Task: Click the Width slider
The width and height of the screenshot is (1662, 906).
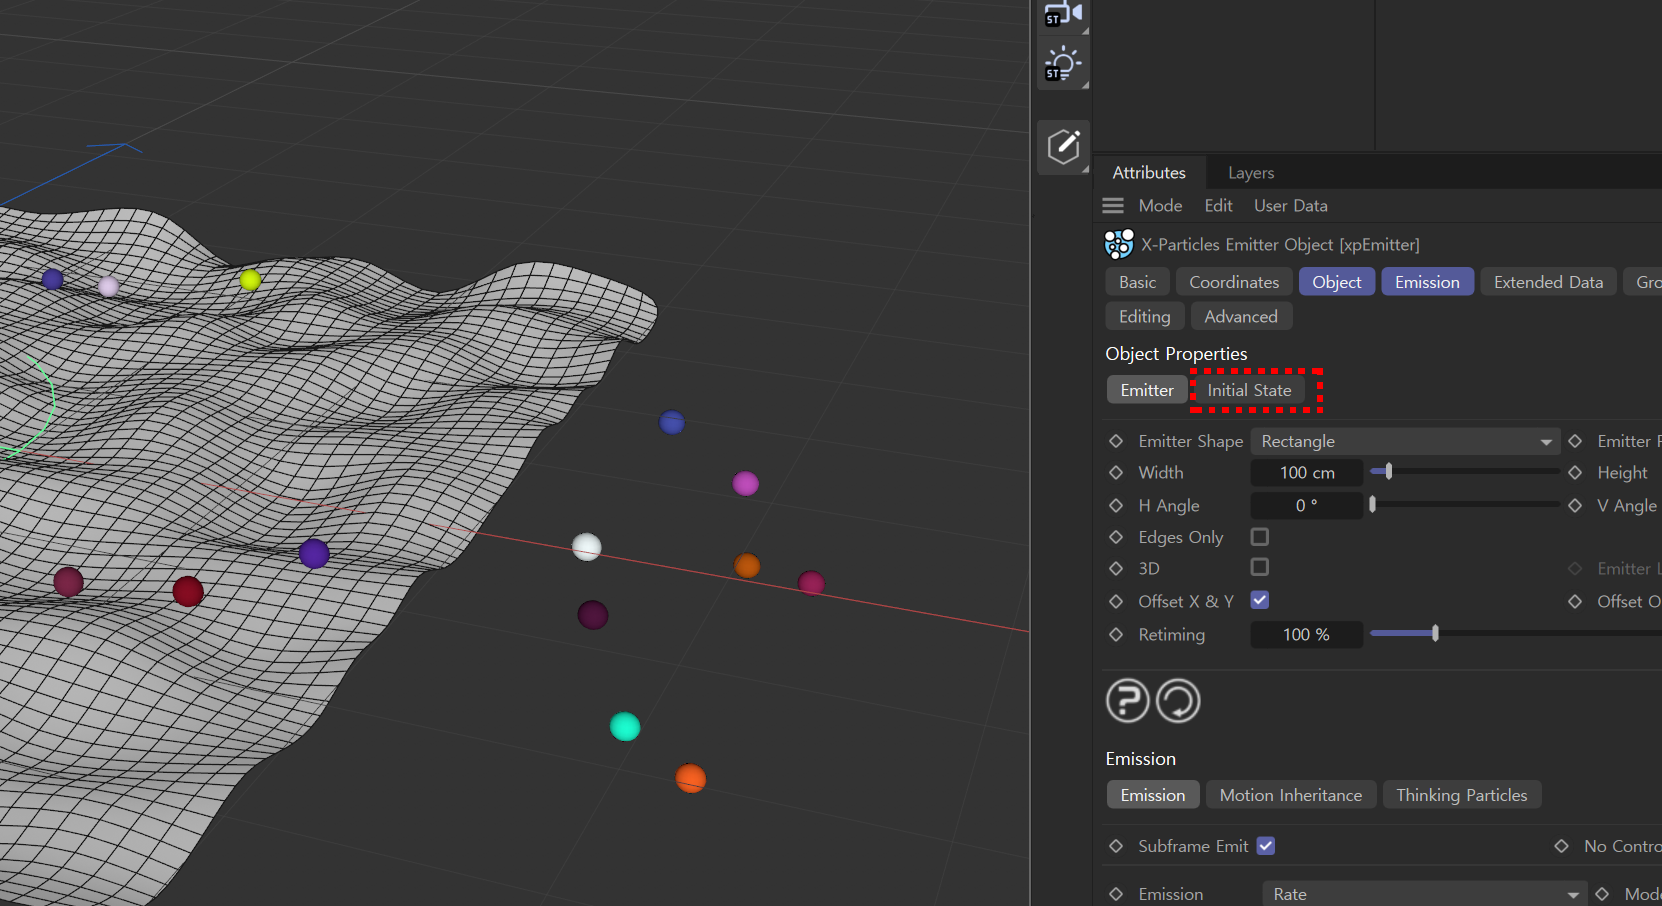Action: click(1465, 471)
